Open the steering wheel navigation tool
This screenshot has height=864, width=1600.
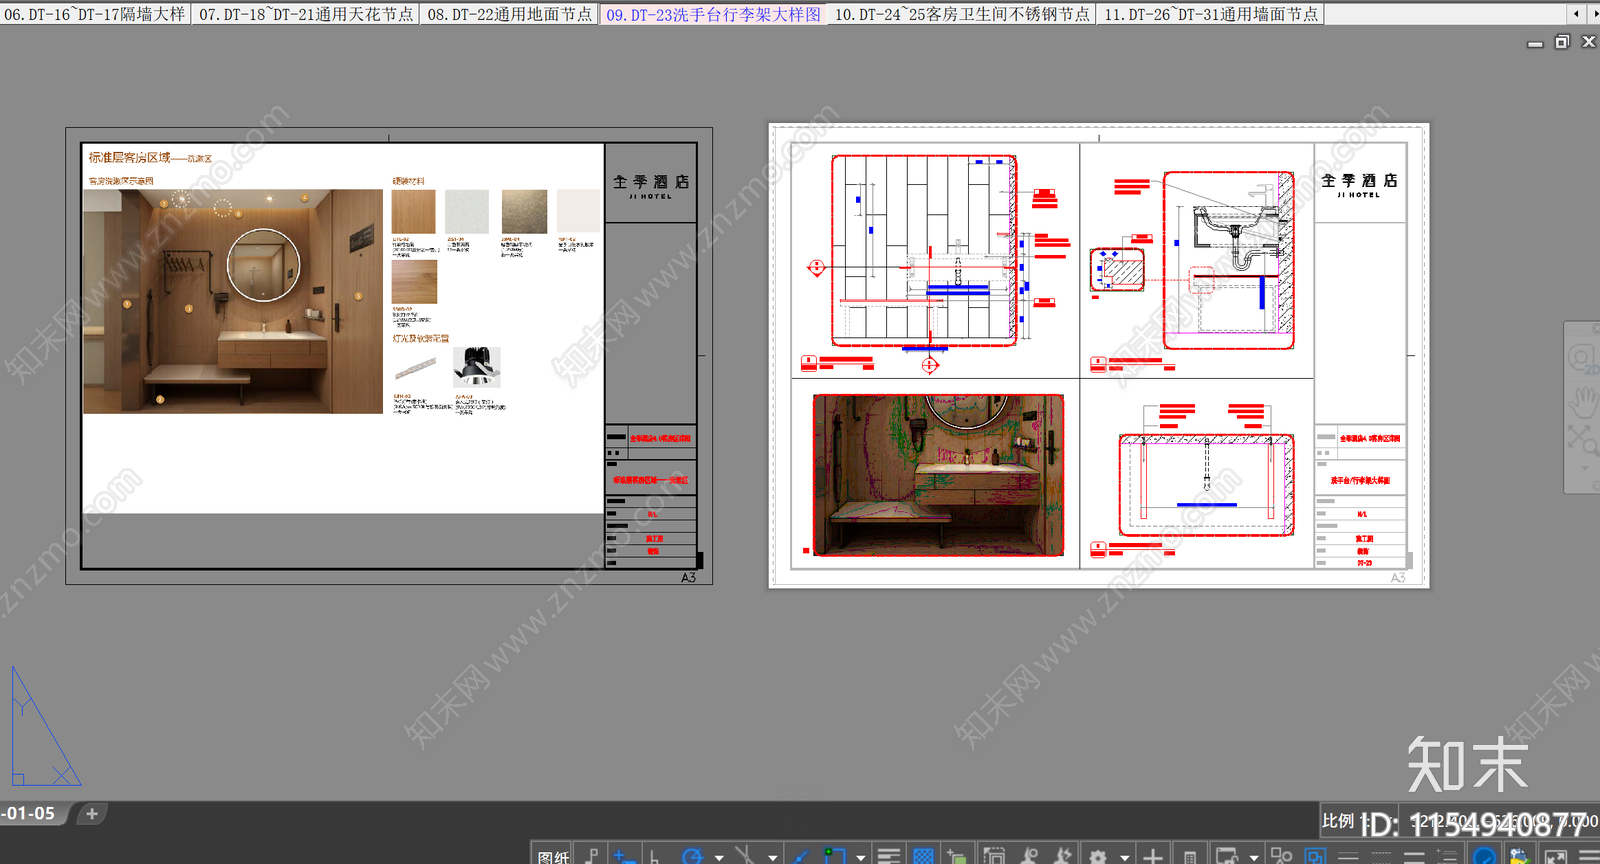click(x=1583, y=358)
